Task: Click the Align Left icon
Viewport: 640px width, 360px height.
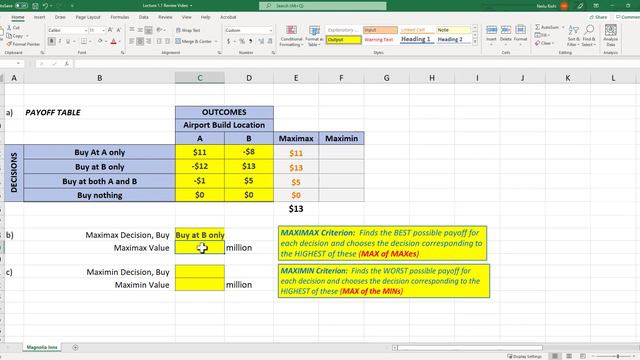Action: 132,41
